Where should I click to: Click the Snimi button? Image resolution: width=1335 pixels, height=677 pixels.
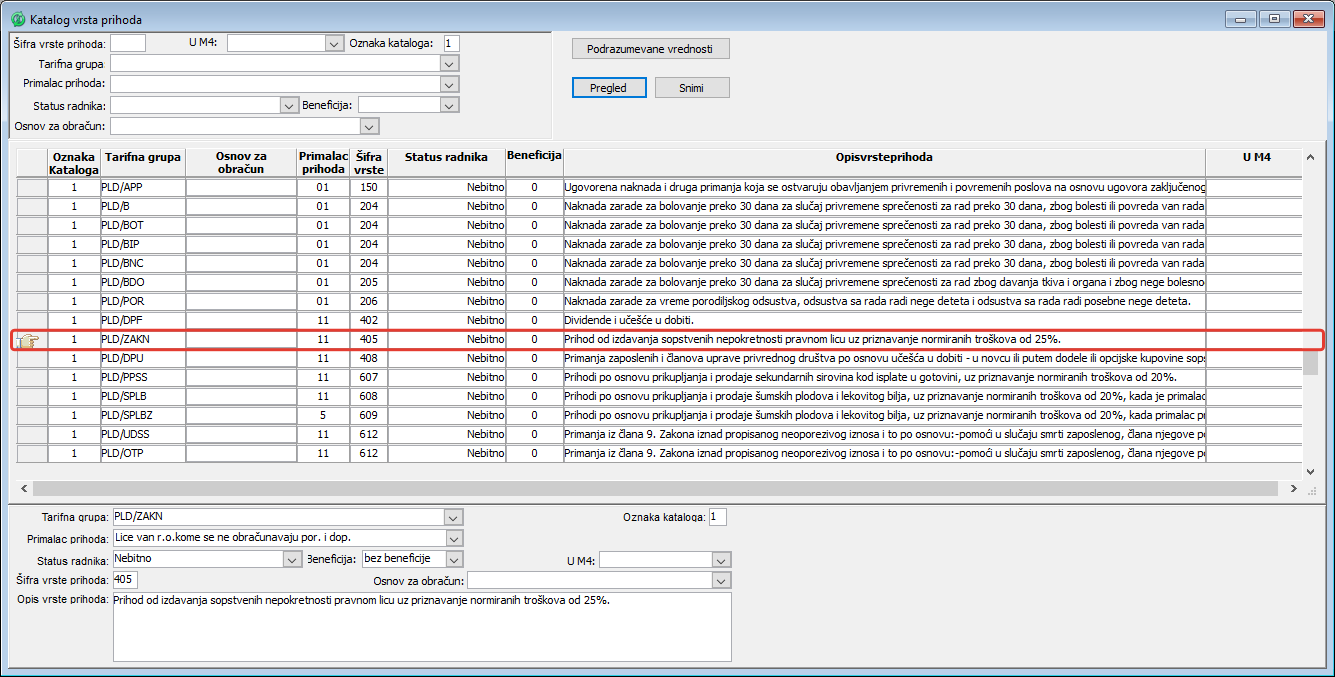[x=691, y=88]
